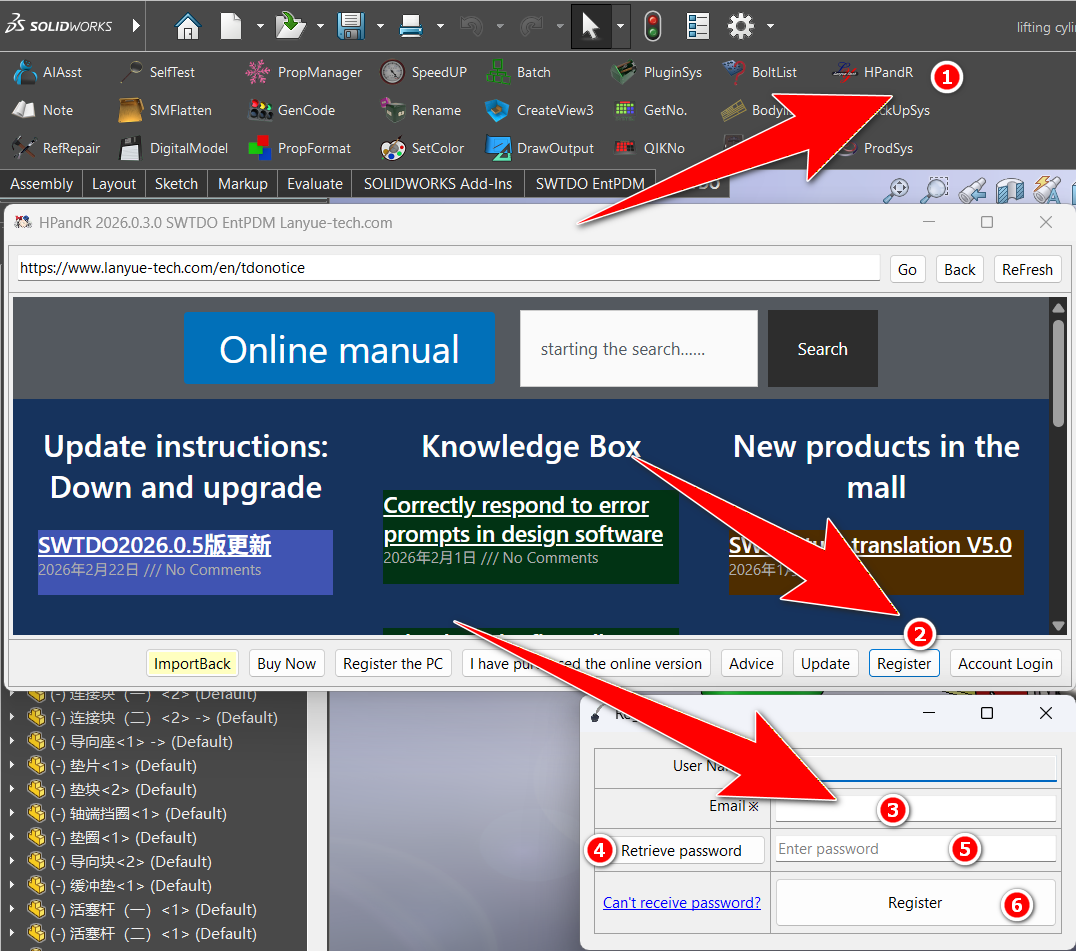Open the Select tool dropdown arrow

tap(620, 26)
